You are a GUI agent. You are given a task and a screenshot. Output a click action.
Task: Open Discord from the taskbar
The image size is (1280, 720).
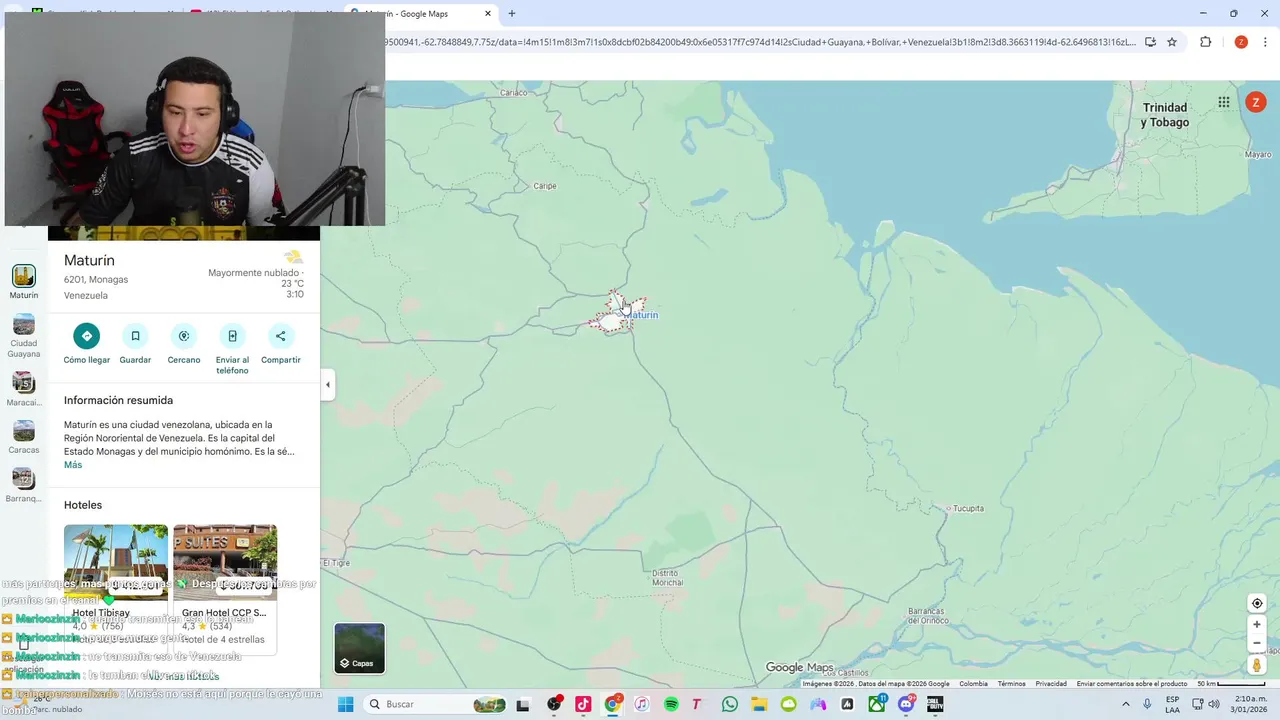906,704
